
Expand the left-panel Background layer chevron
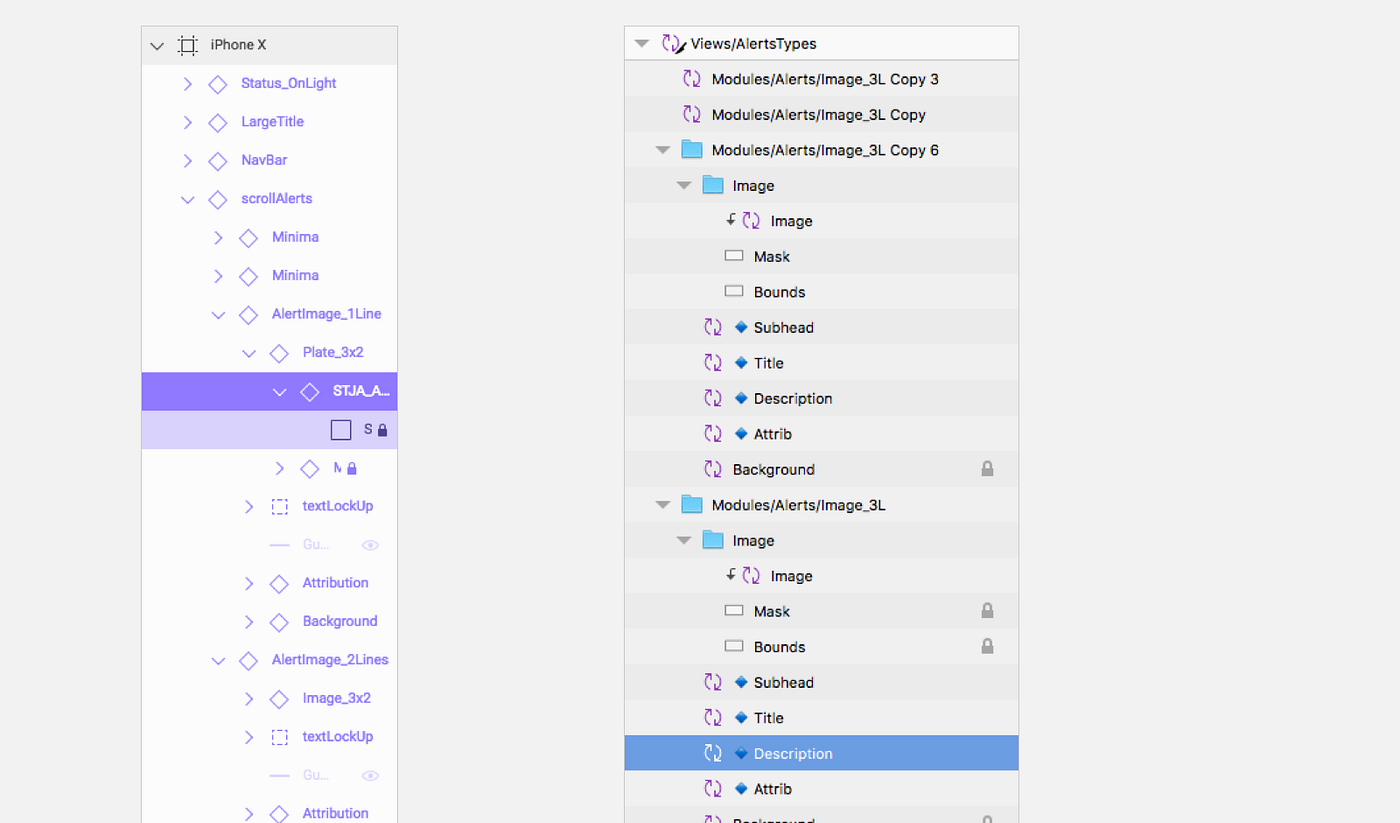[x=249, y=622]
